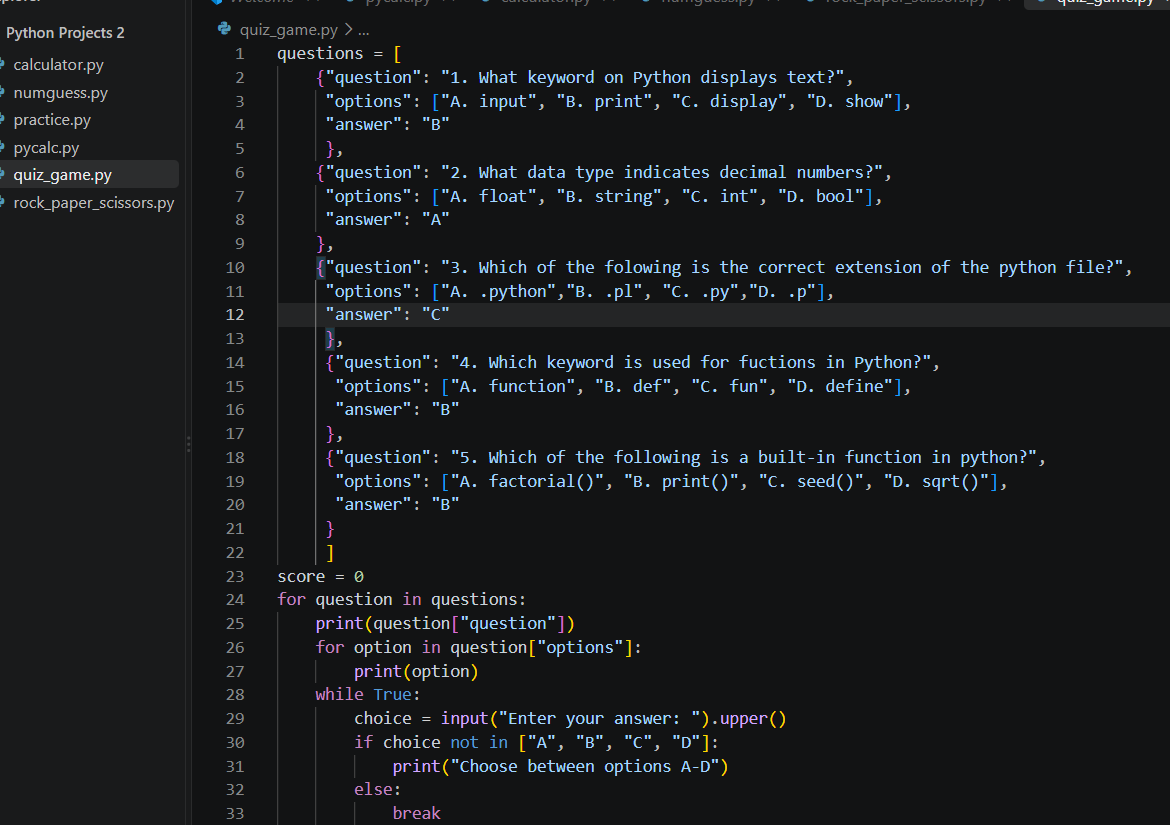This screenshot has height=825, width=1170.
Task: Select practice.py in the Explorer
Action: click(x=52, y=120)
